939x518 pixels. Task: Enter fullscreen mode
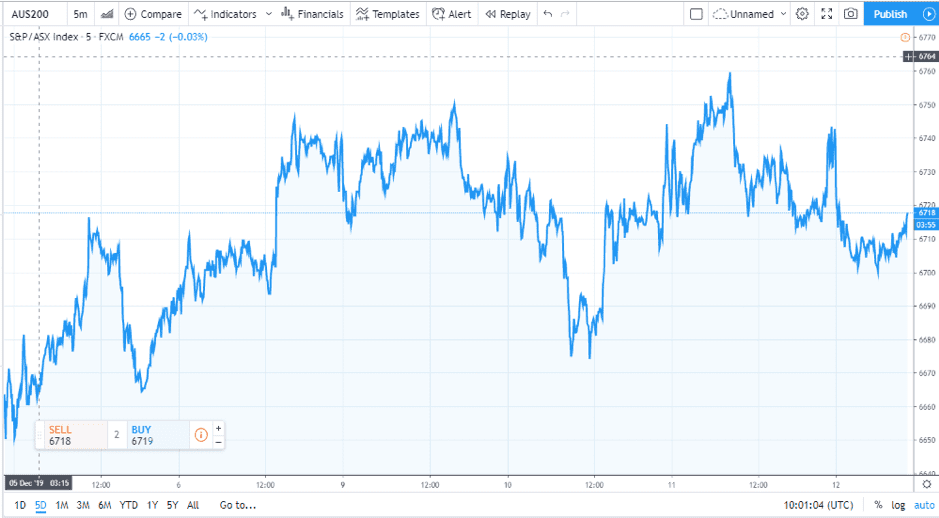[x=826, y=14]
